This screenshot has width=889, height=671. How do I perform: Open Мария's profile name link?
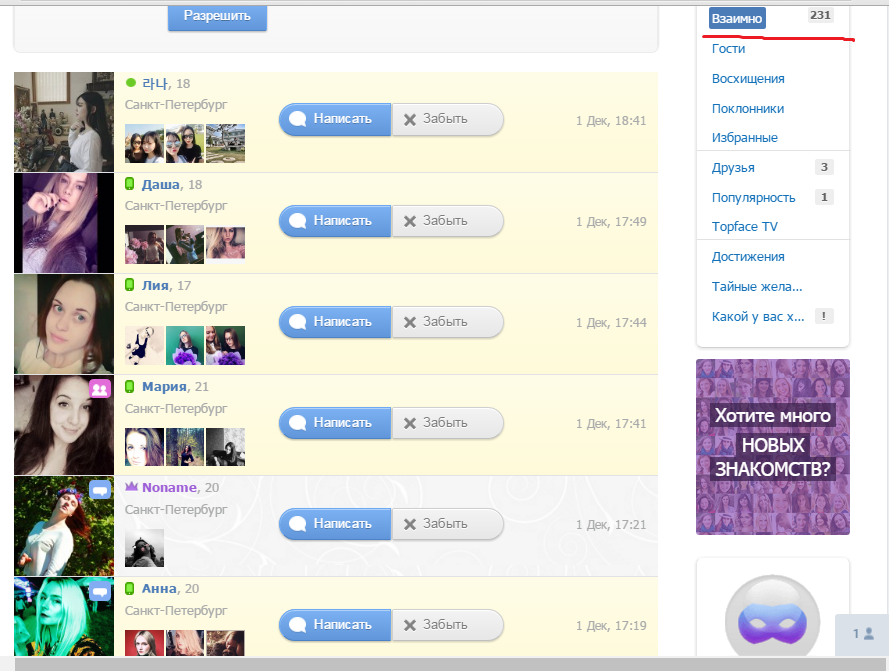click(x=164, y=387)
